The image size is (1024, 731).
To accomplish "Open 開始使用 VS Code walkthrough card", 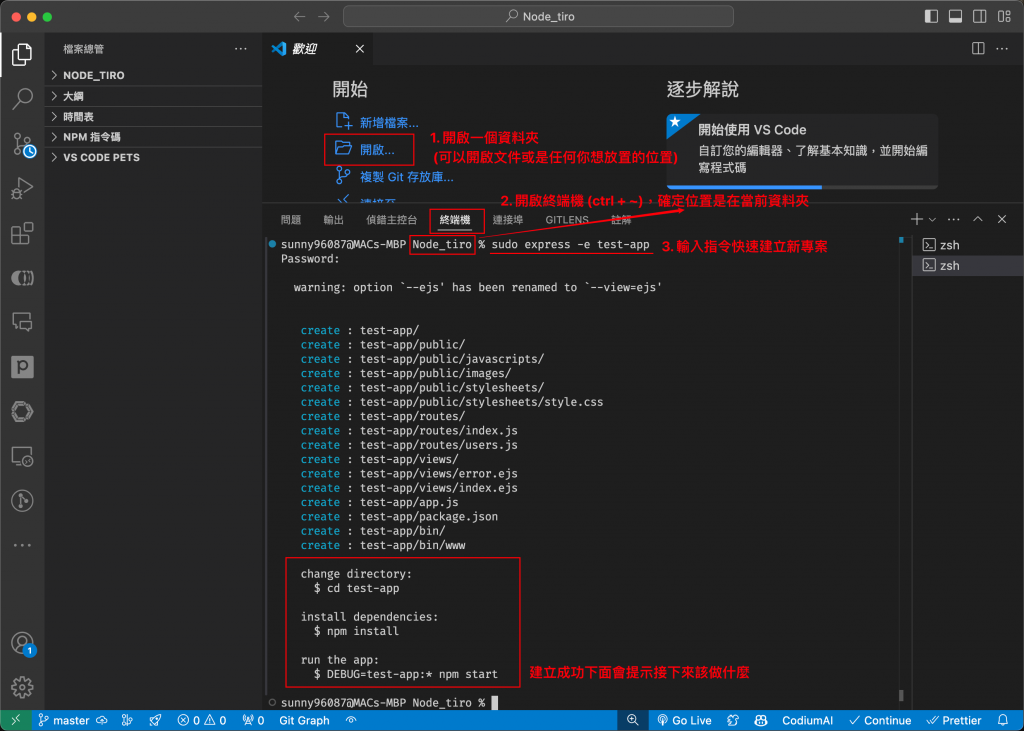I will [802, 151].
